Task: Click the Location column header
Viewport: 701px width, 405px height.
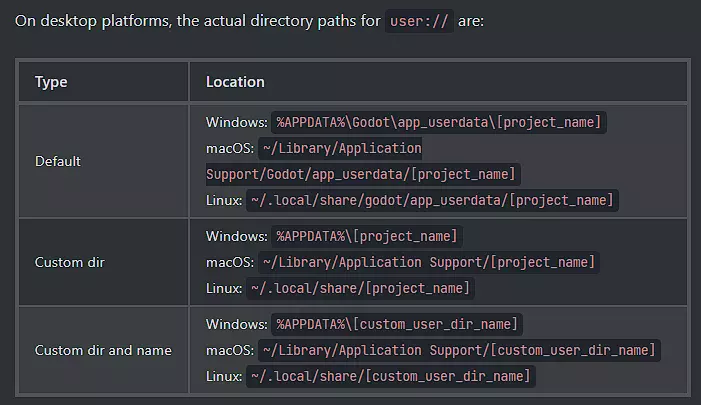Action: (235, 82)
